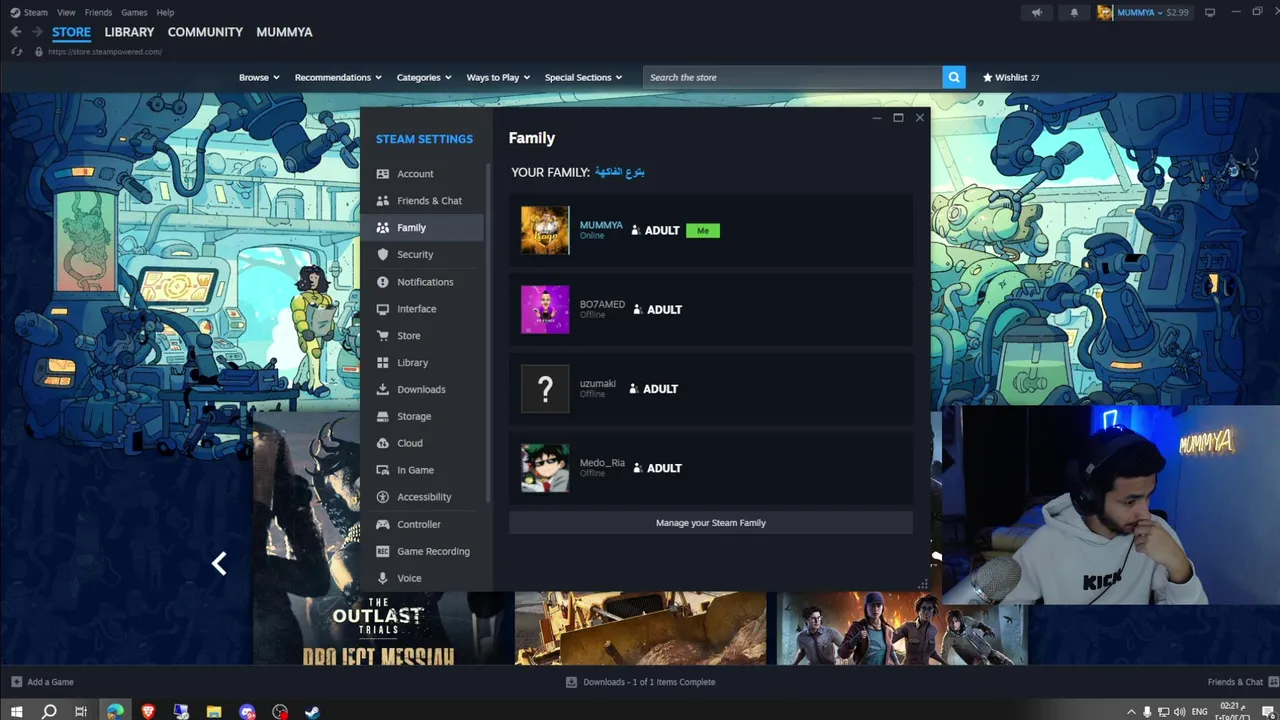The height and width of the screenshot is (720, 1280).
Task: Open the Library grid icon in settings
Action: (x=382, y=363)
